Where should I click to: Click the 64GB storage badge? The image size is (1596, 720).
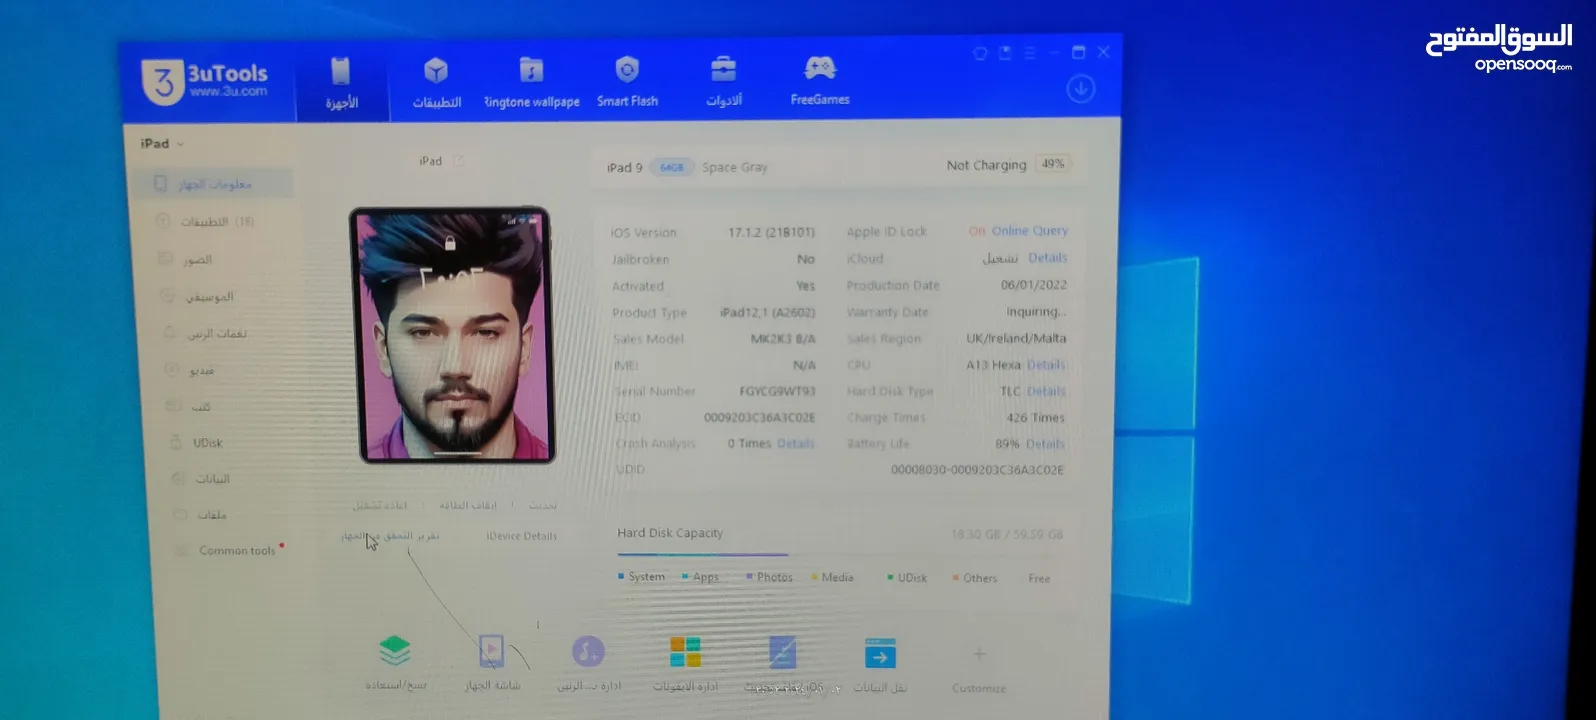[671, 167]
